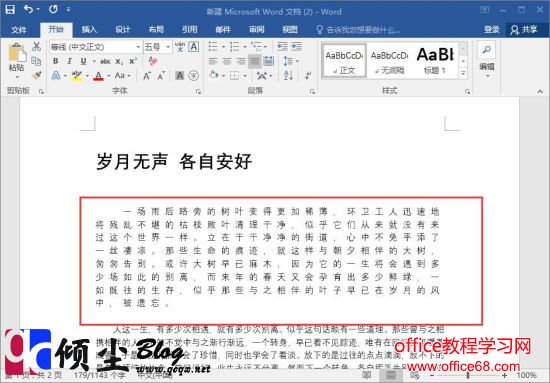This screenshot has height=383, width=550.
Task: Toggle subscript x₂
Action: tap(119, 61)
